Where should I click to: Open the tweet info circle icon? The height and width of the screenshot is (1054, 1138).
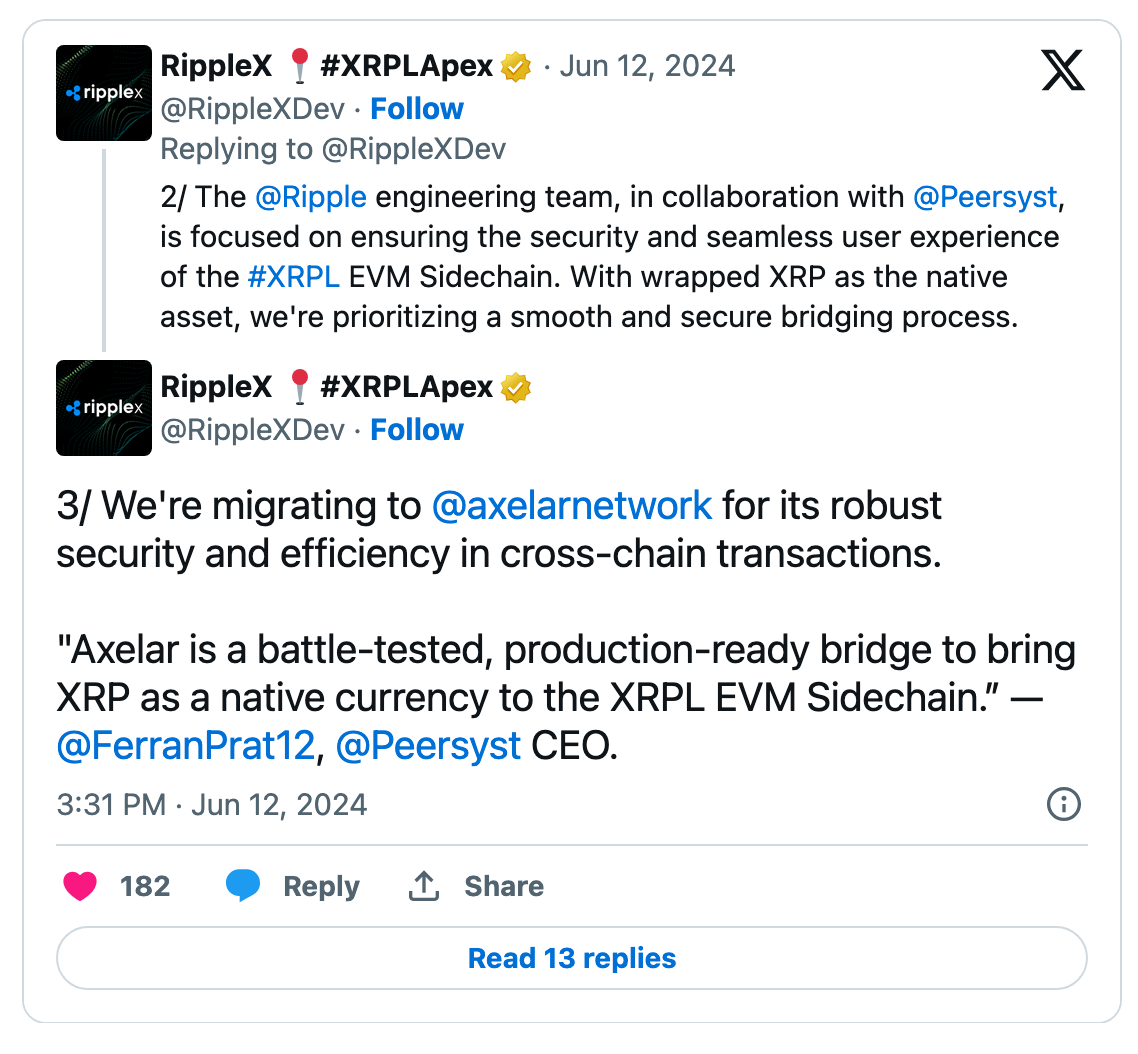[1063, 804]
